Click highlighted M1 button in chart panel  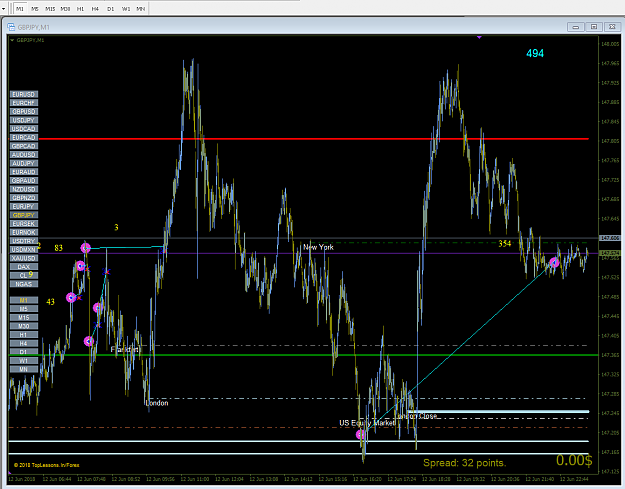24,300
